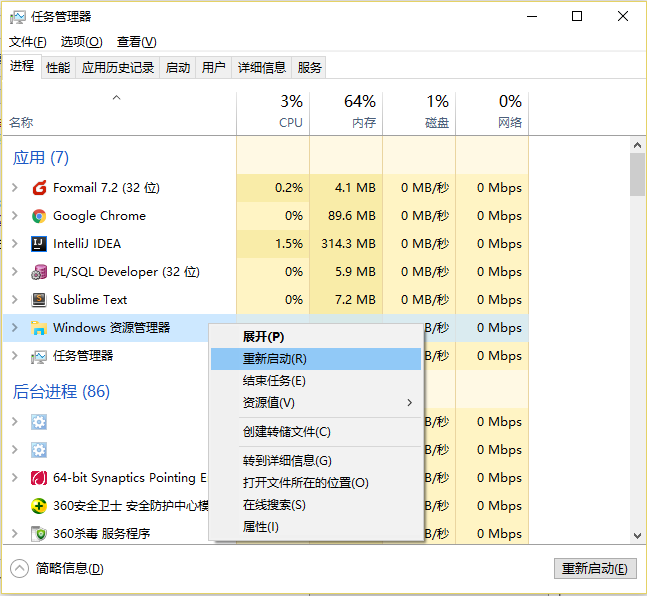The height and width of the screenshot is (596, 647).
Task: Switch to the 应用历史记录 tab
Action: point(118,67)
